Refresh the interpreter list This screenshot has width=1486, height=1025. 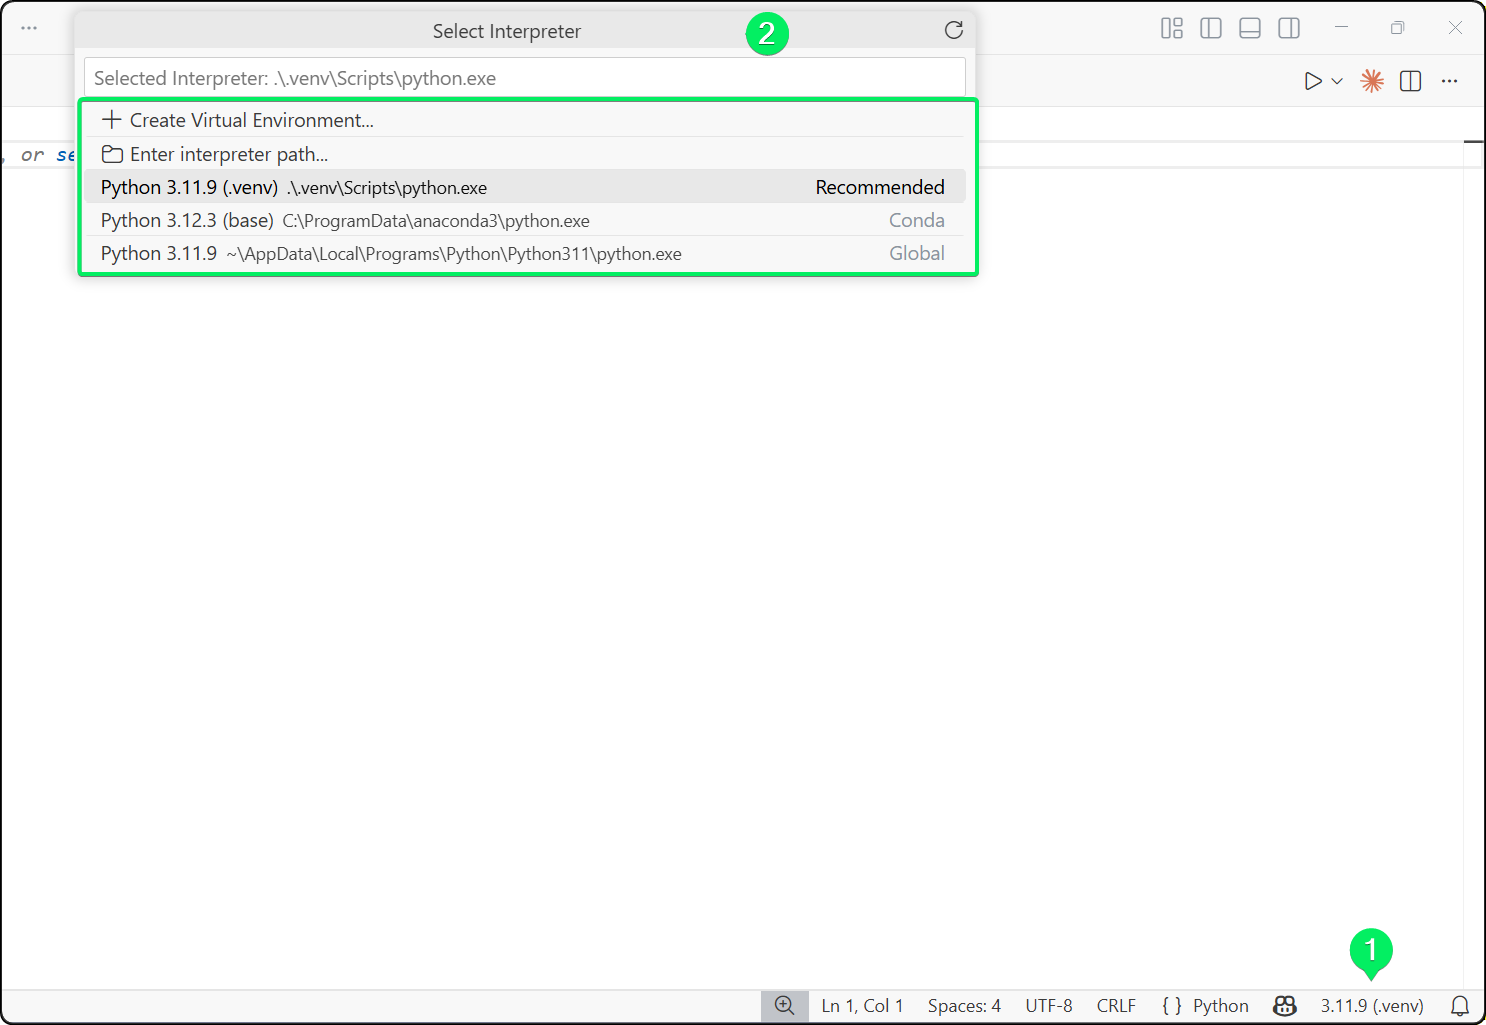pos(953,30)
